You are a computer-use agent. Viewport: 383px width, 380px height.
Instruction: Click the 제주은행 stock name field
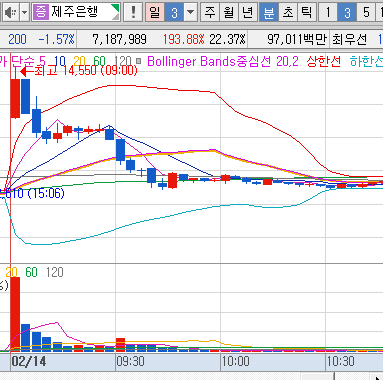coord(76,12)
